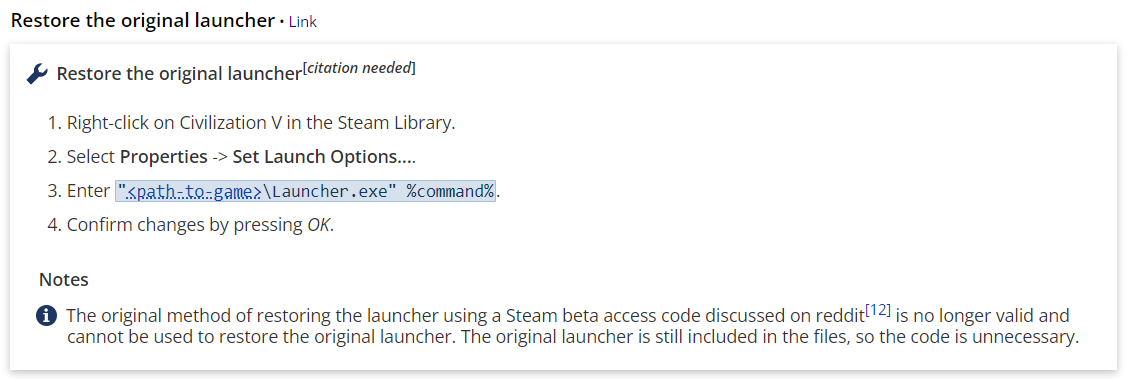Click "Confirm changes" in step 4
The height and width of the screenshot is (379, 1132).
[x=116, y=225]
